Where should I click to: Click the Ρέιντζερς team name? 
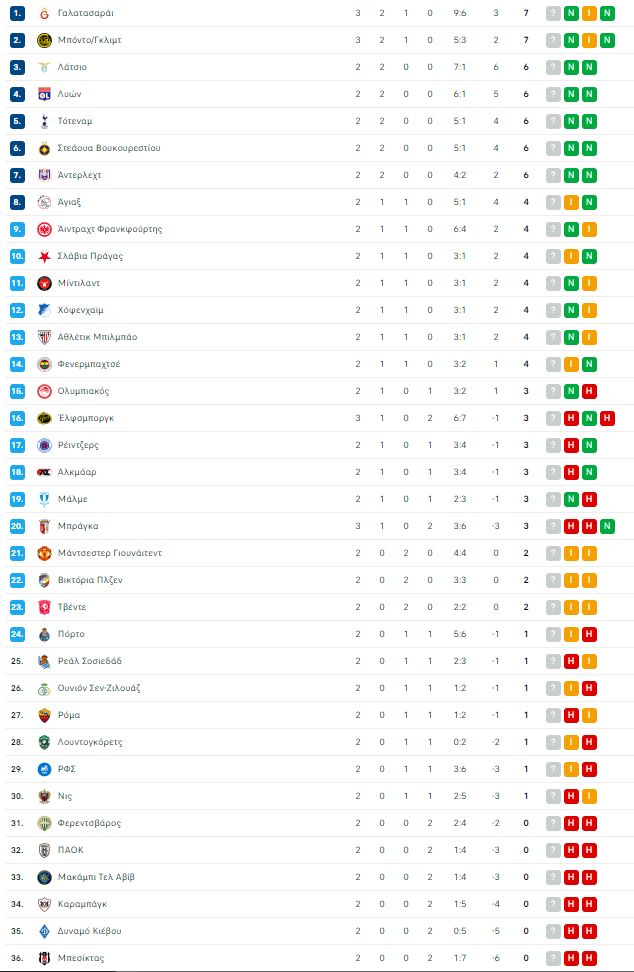click(78, 445)
